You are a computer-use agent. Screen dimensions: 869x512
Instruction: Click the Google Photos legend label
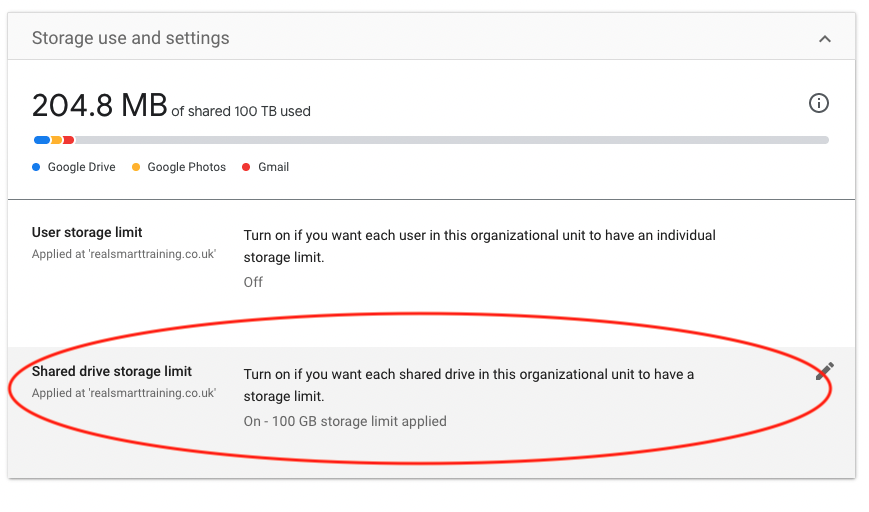coord(186,167)
